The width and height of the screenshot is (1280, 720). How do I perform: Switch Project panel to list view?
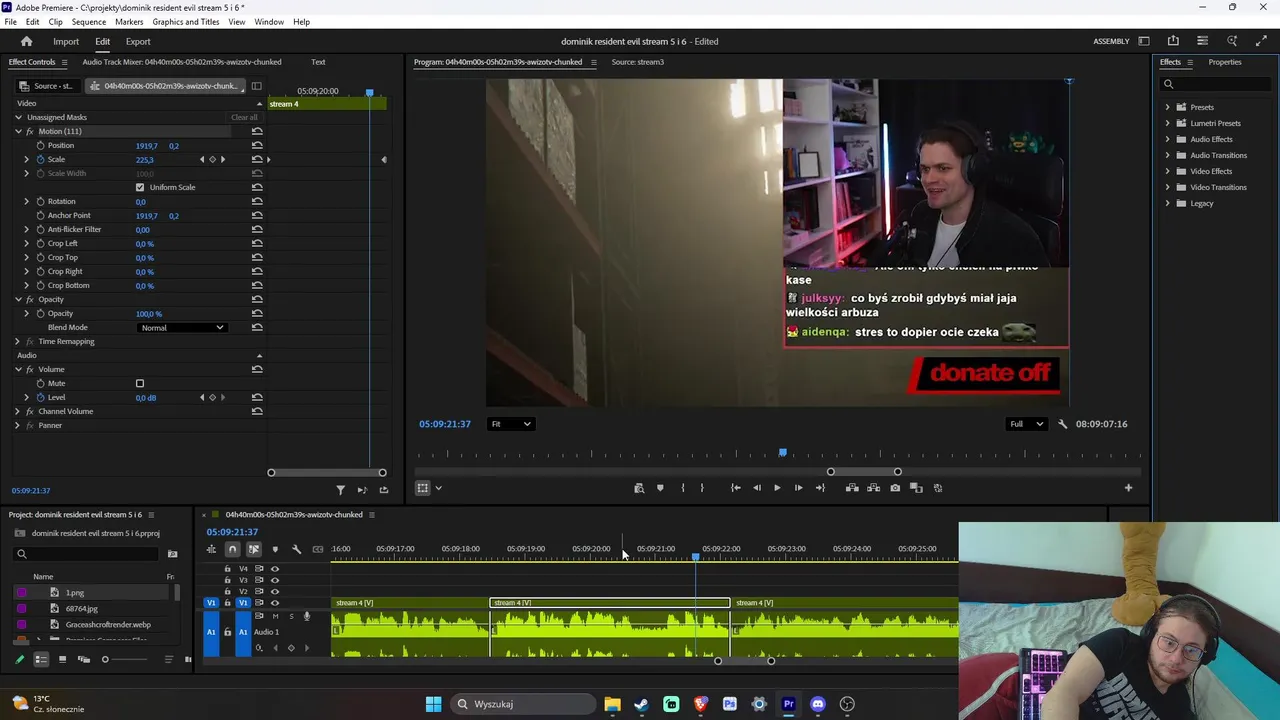(x=41, y=659)
